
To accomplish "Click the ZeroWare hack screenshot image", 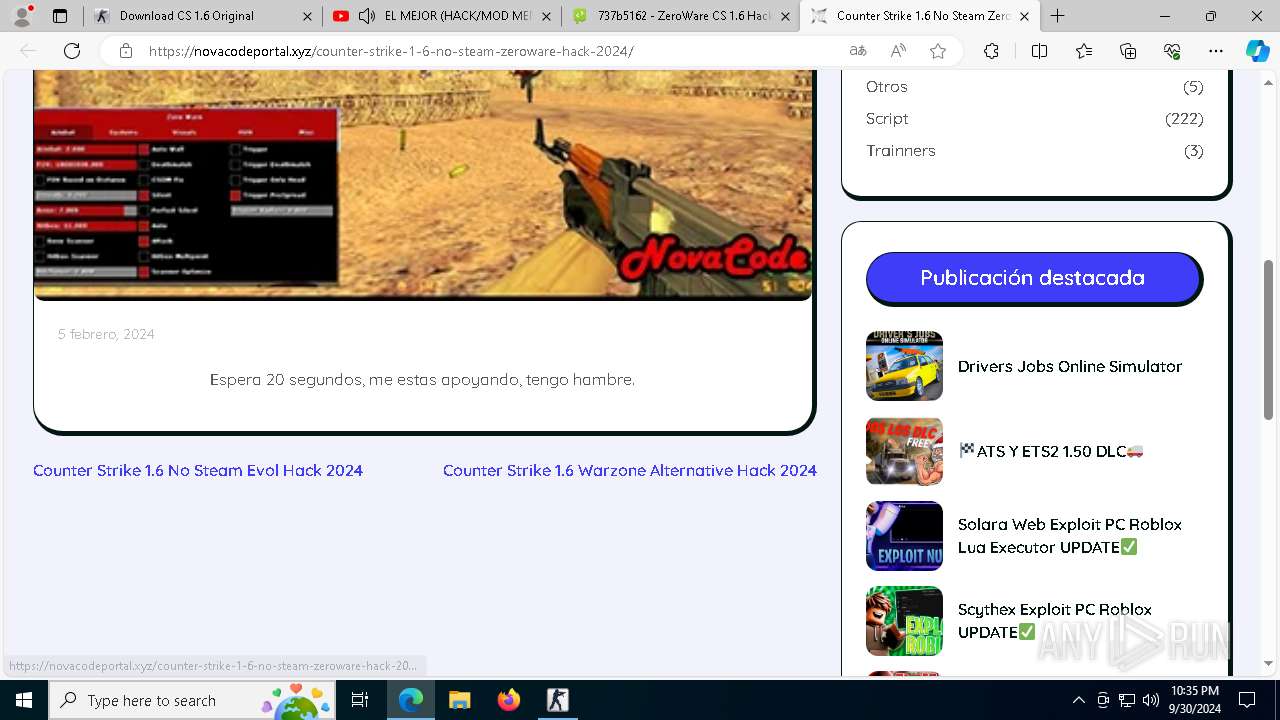I will click(x=423, y=185).
